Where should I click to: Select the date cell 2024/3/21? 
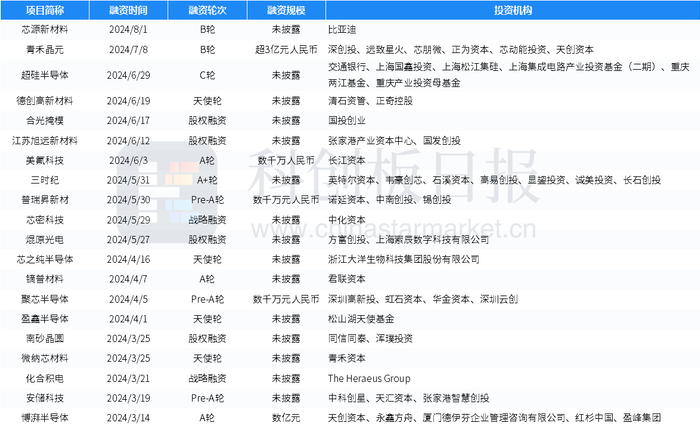(x=129, y=379)
